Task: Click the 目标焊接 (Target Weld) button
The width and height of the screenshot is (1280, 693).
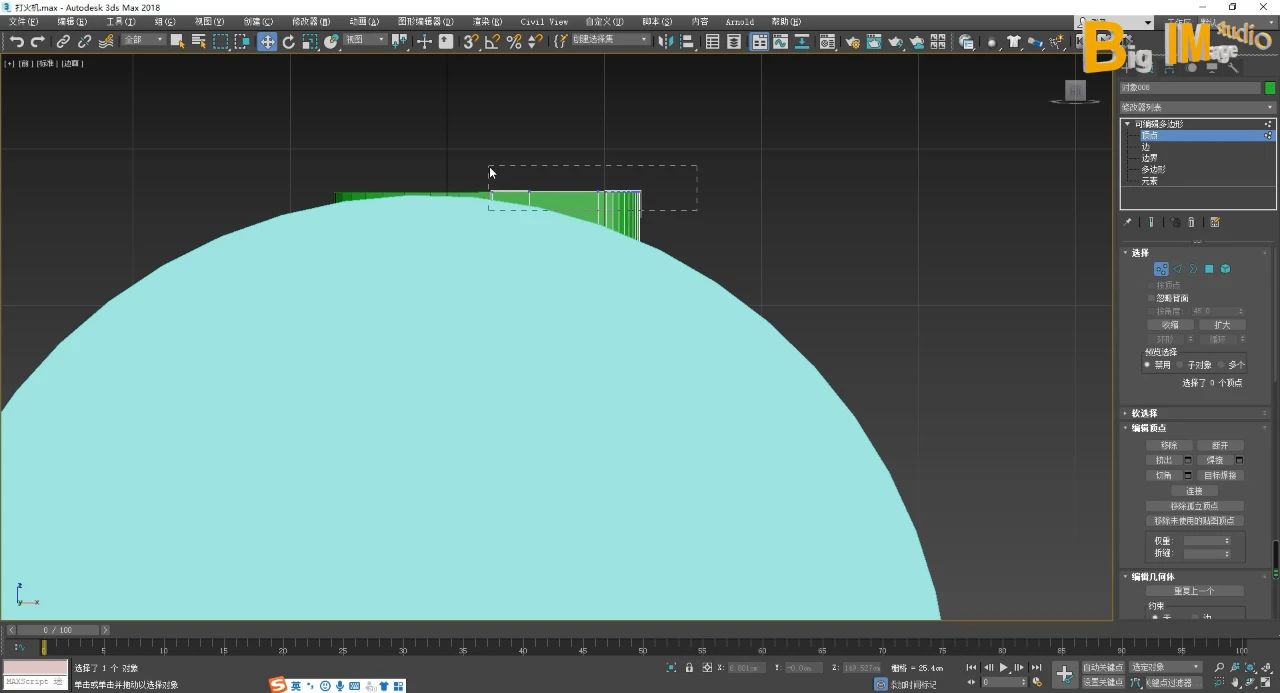Action: point(1219,475)
